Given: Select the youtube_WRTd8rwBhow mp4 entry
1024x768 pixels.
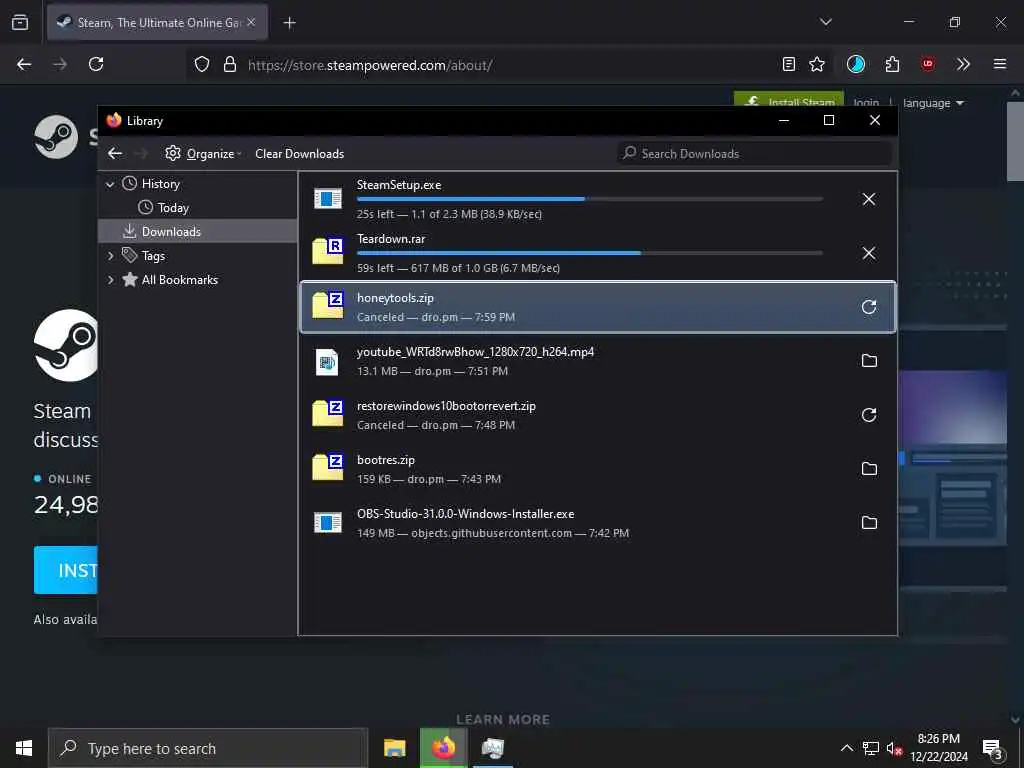Looking at the screenshot, I should 598,361.
